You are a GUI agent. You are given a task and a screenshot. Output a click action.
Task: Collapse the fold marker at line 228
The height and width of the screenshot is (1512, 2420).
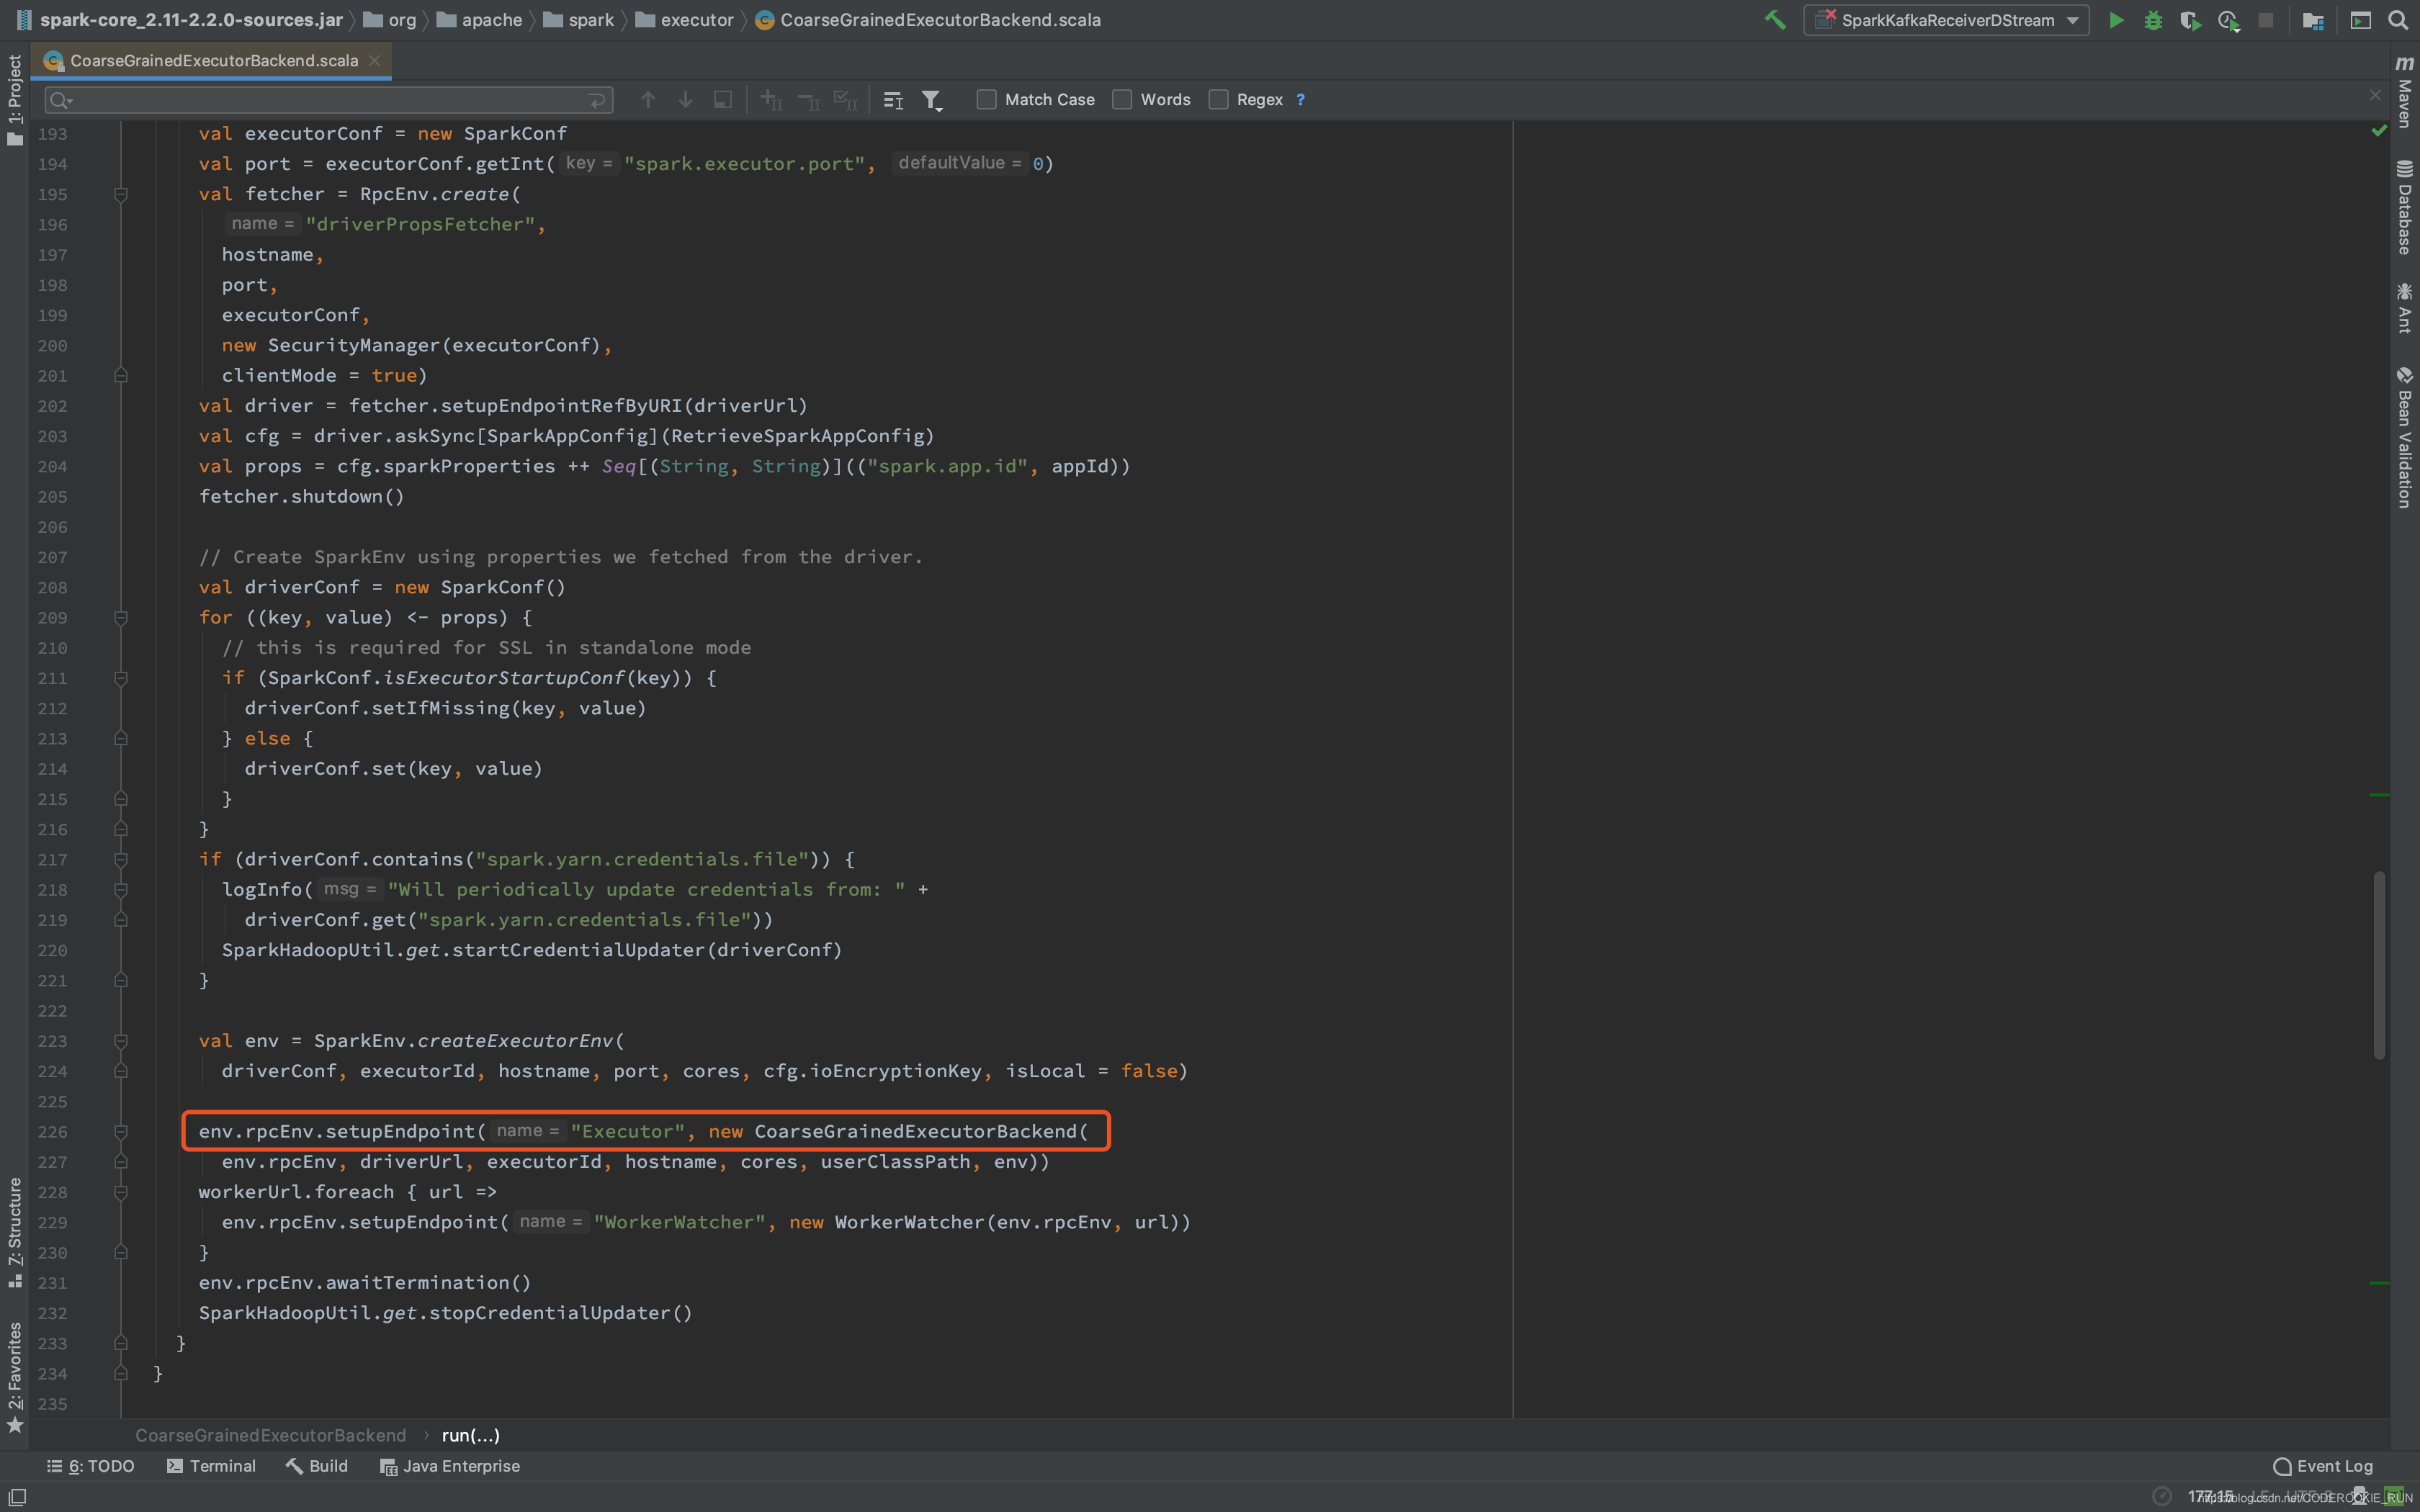(121, 1192)
